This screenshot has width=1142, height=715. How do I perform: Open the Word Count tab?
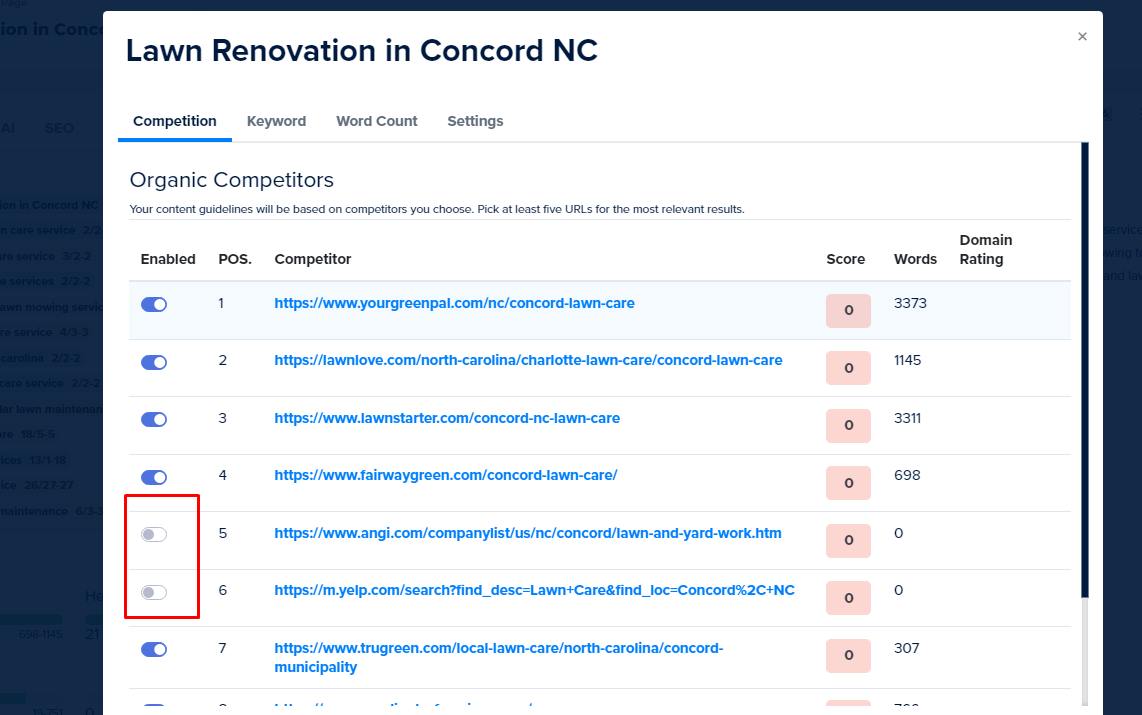coord(376,121)
